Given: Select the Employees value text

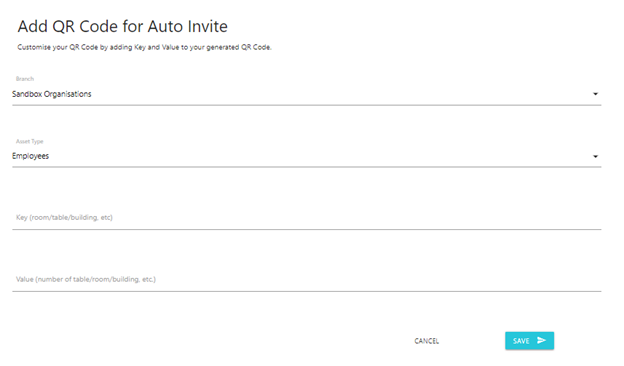Looking at the screenshot, I should (x=30, y=156).
